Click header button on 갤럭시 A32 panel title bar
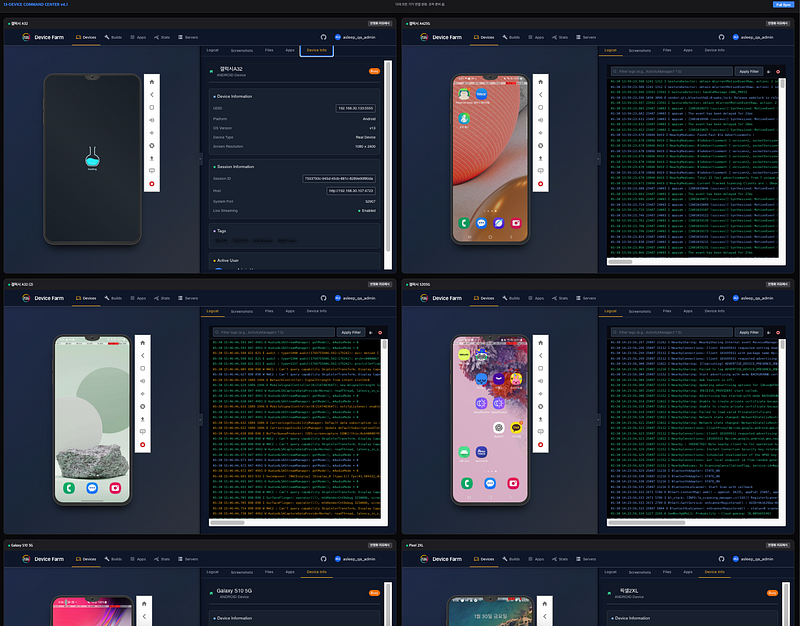Image resolution: width=800 pixels, height=626 pixels. click(380, 23)
